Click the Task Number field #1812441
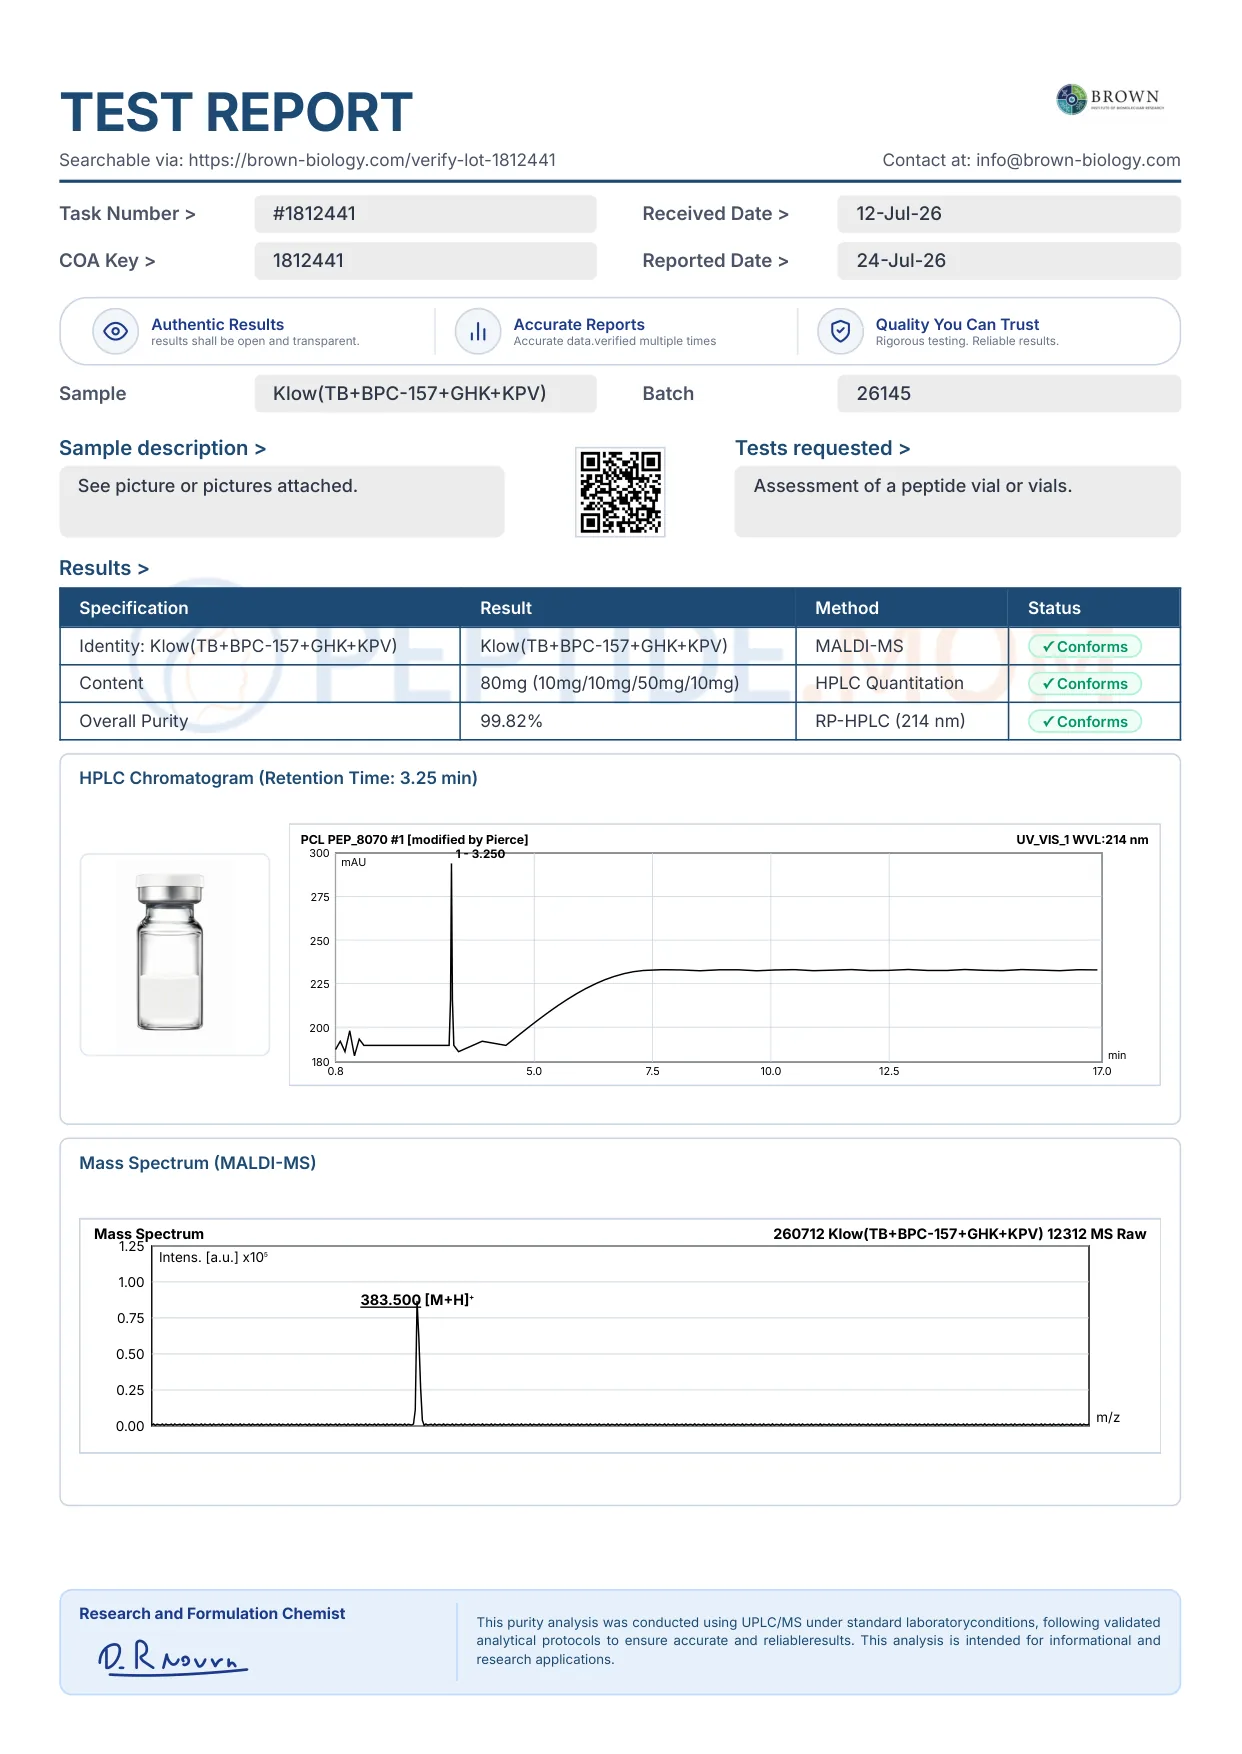The width and height of the screenshot is (1242, 1754). pyautogui.click(x=425, y=214)
